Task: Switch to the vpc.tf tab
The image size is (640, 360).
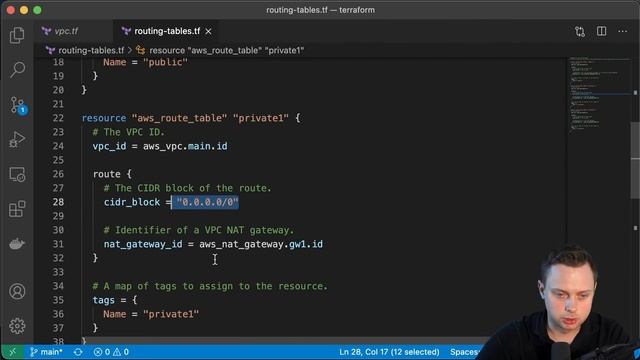Action: click(x=66, y=31)
